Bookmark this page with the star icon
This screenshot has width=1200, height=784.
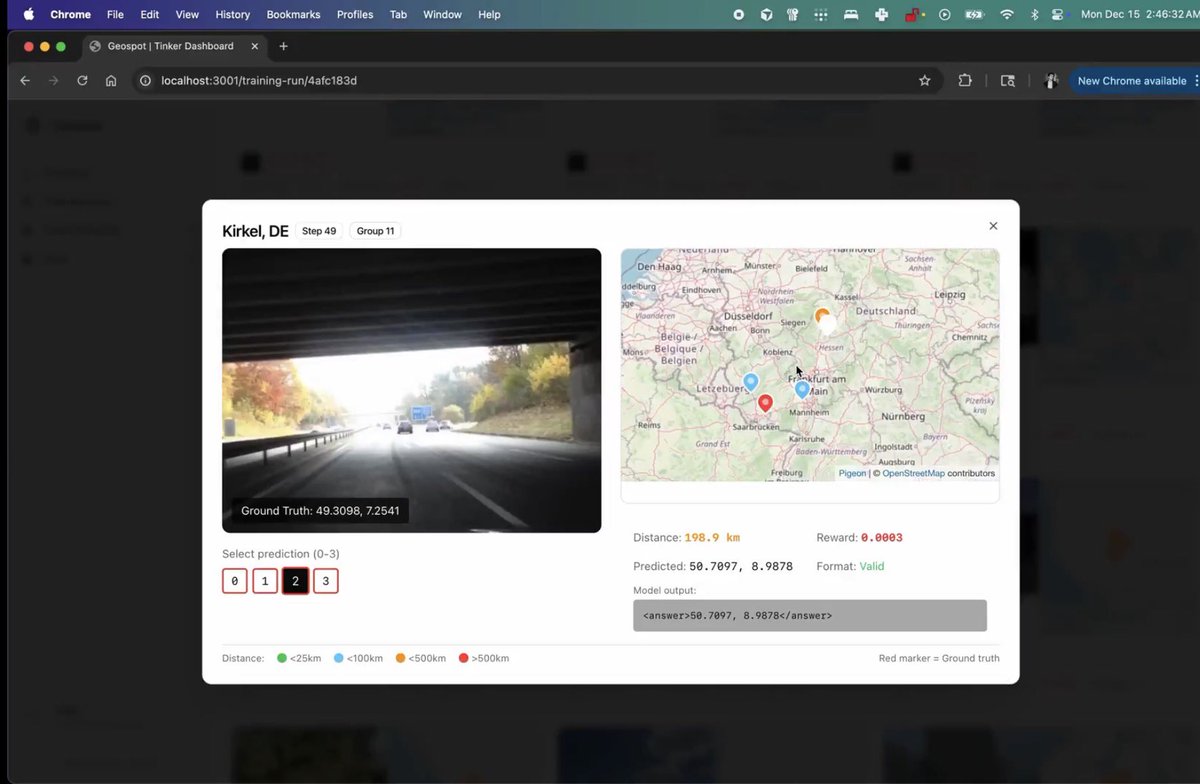pyautogui.click(x=925, y=81)
